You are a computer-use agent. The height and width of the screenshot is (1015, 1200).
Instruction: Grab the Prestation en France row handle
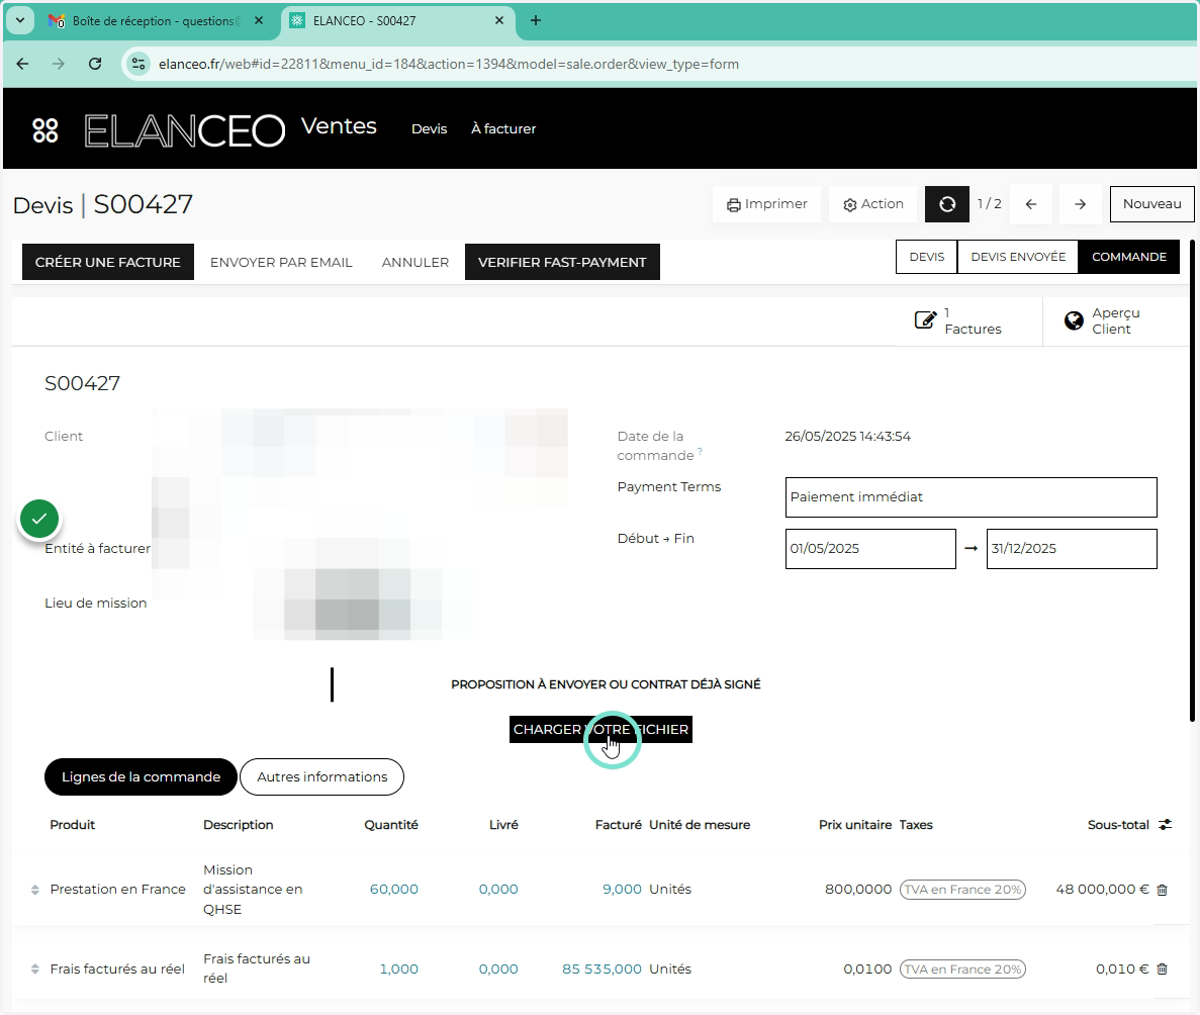coord(35,889)
